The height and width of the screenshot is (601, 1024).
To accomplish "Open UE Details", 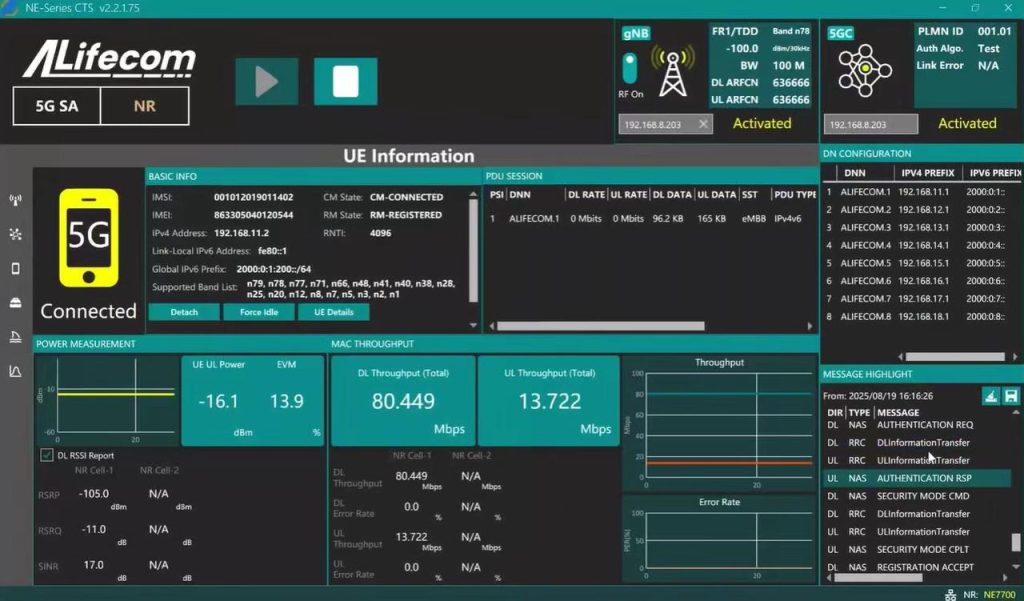I will (333, 312).
